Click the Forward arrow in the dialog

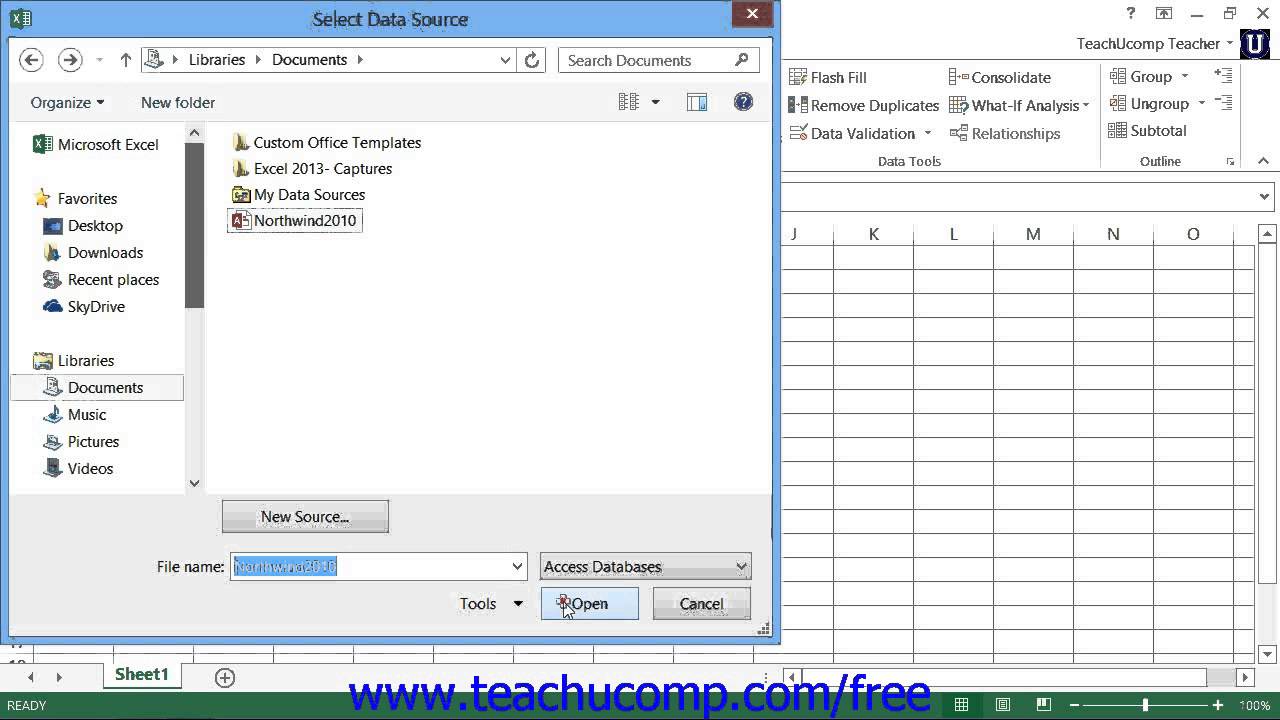tap(69, 60)
